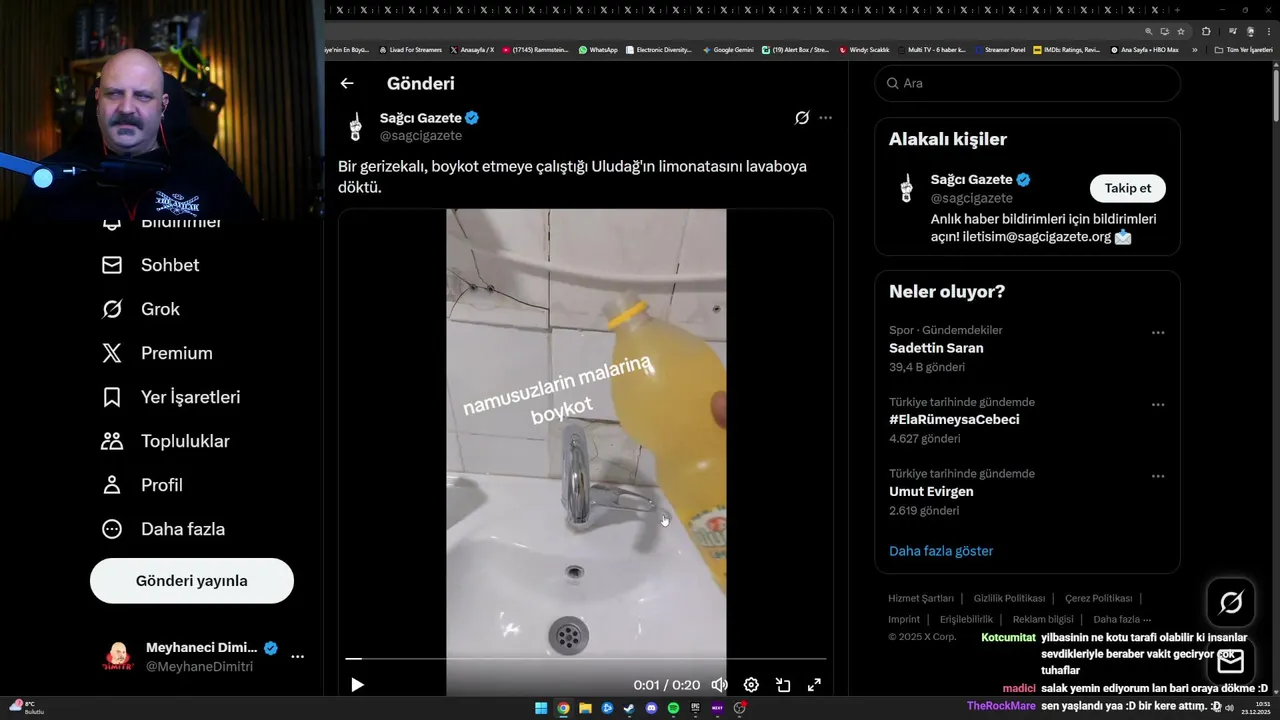
Task: Open the Çerez Politikası footer link
Action: (x=1098, y=598)
